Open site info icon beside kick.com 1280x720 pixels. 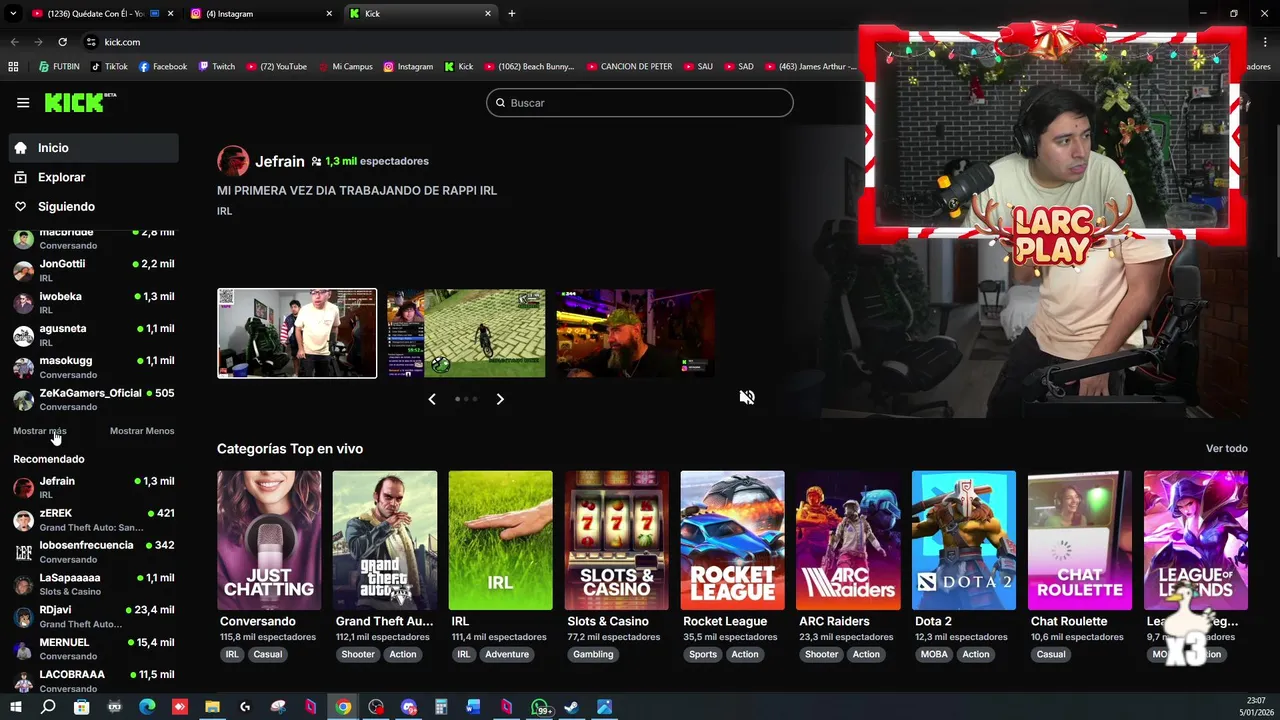tap(91, 42)
